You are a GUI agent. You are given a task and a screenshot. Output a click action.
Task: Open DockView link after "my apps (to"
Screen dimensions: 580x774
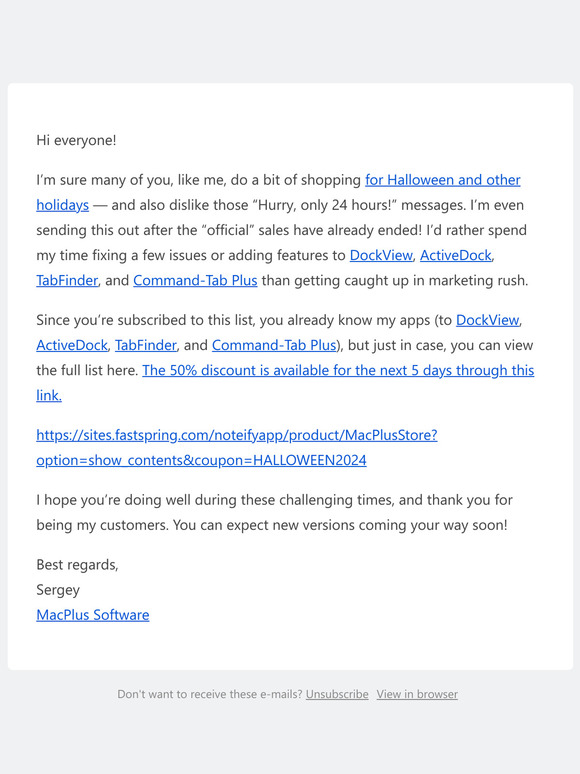pyautogui.click(x=487, y=320)
